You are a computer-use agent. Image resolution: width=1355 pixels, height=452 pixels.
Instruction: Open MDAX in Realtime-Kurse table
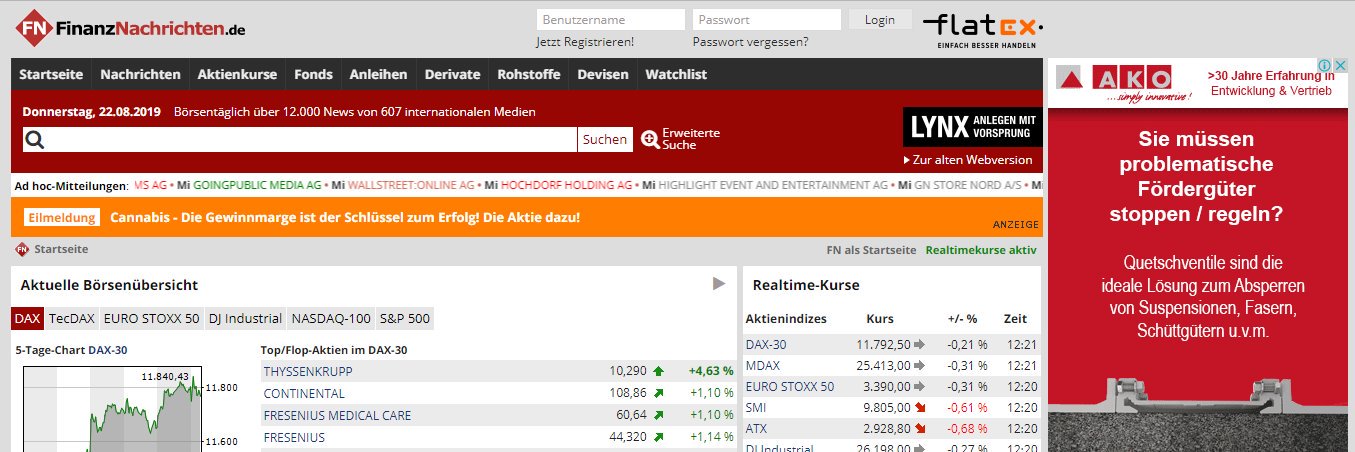click(763, 365)
